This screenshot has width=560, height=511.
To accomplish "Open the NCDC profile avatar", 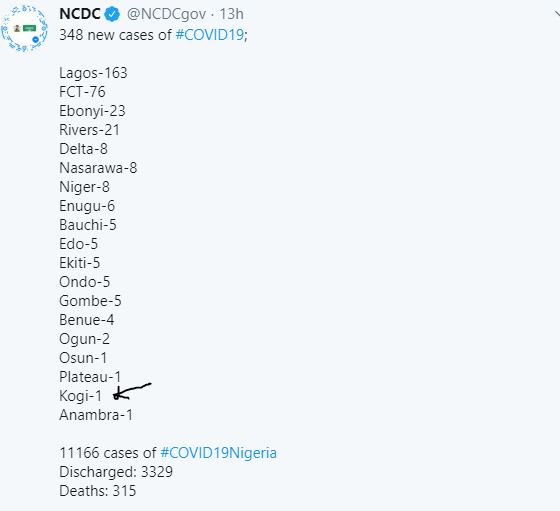I will [24, 28].
